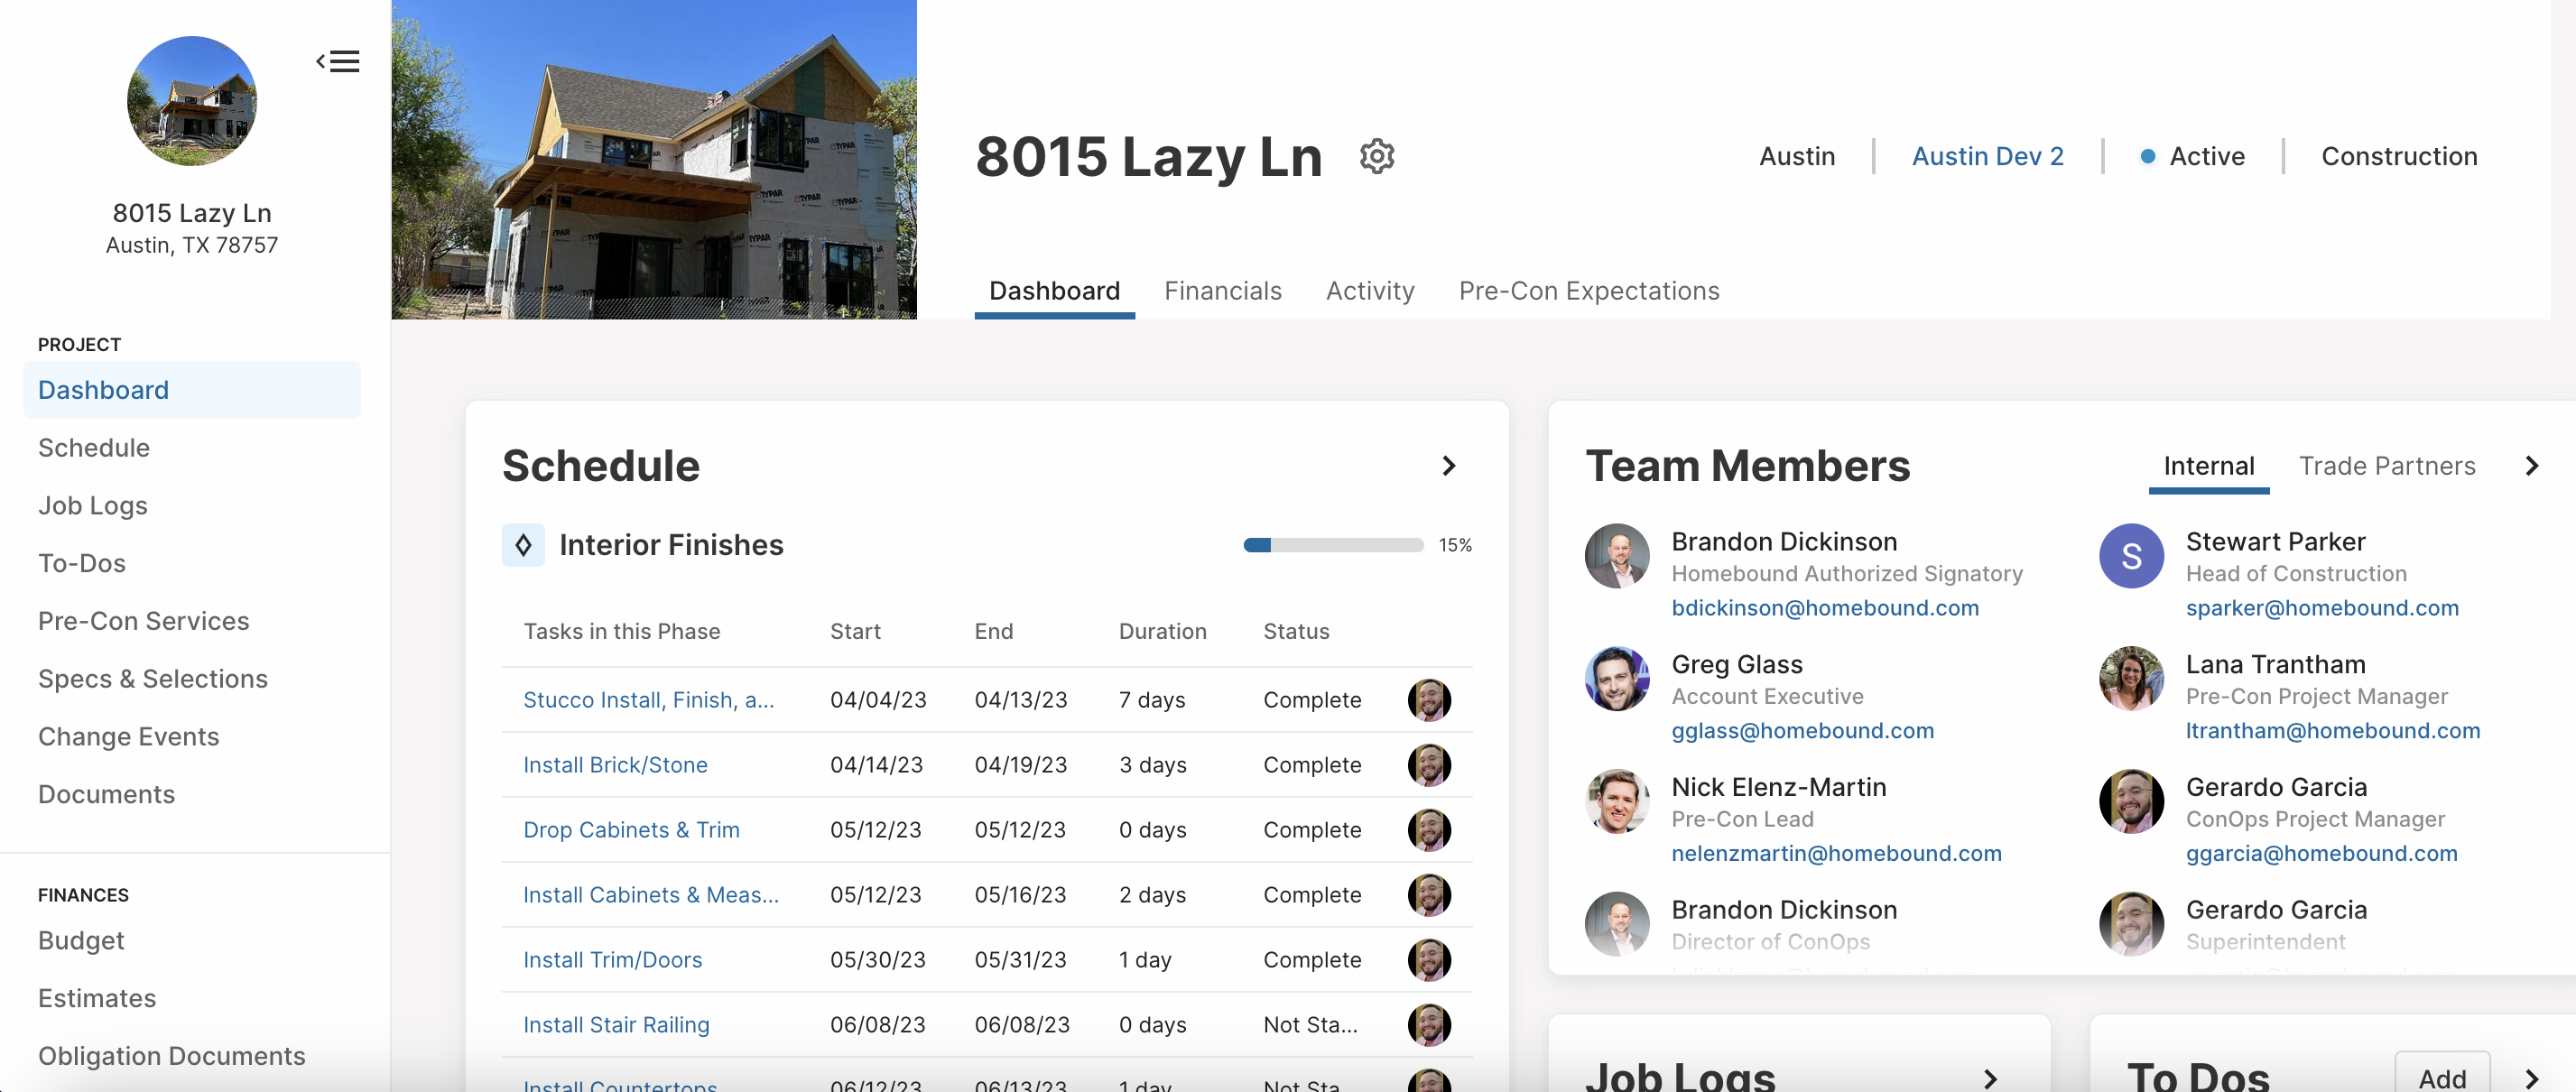Click the house photo thumbnail in sidebar
The image size is (2576, 1092).
pyautogui.click(x=192, y=101)
